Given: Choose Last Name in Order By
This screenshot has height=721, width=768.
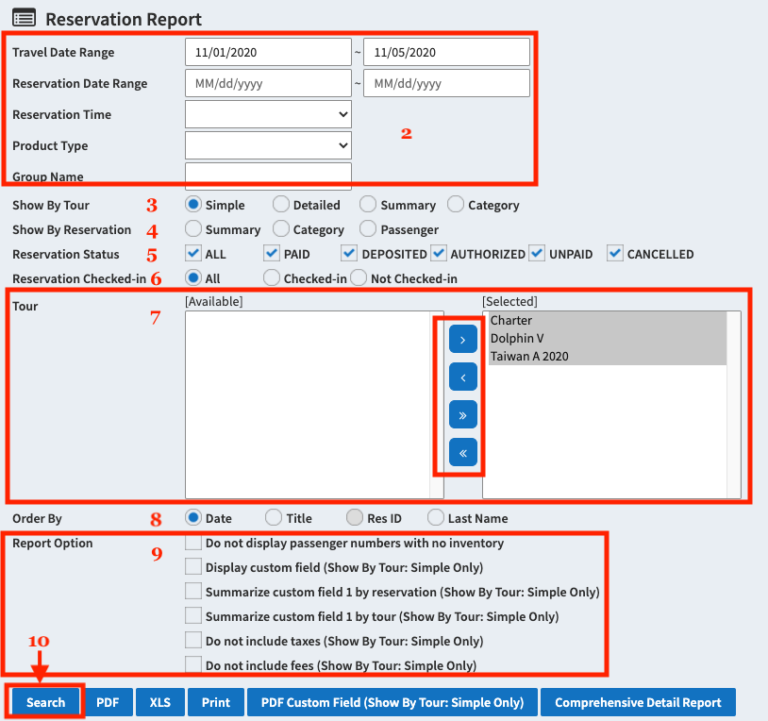Looking at the screenshot, I should click(x=436, y=518).
